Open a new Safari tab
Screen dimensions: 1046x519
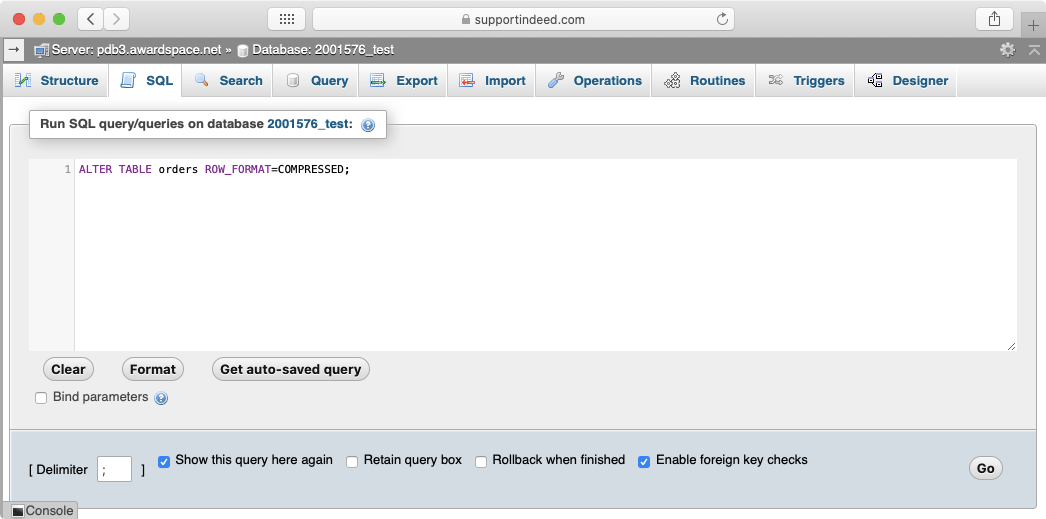point(1034,26)
